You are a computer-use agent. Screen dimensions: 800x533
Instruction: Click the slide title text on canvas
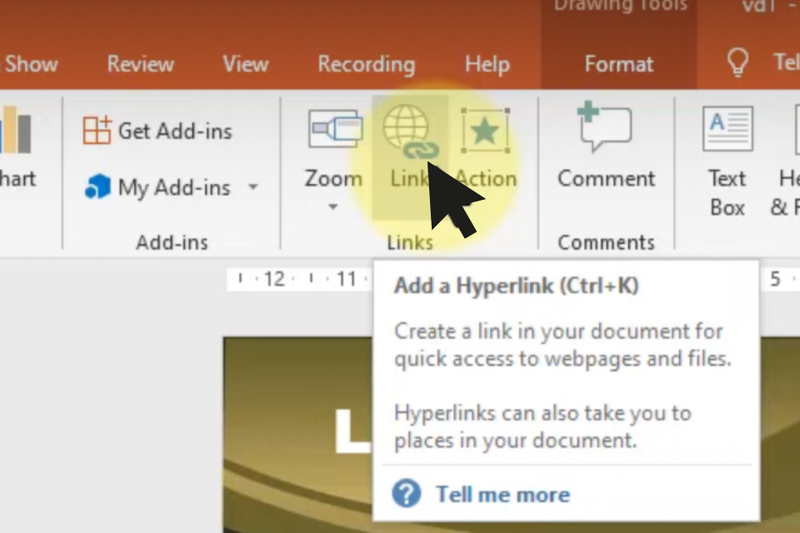[x=352, y=431]
